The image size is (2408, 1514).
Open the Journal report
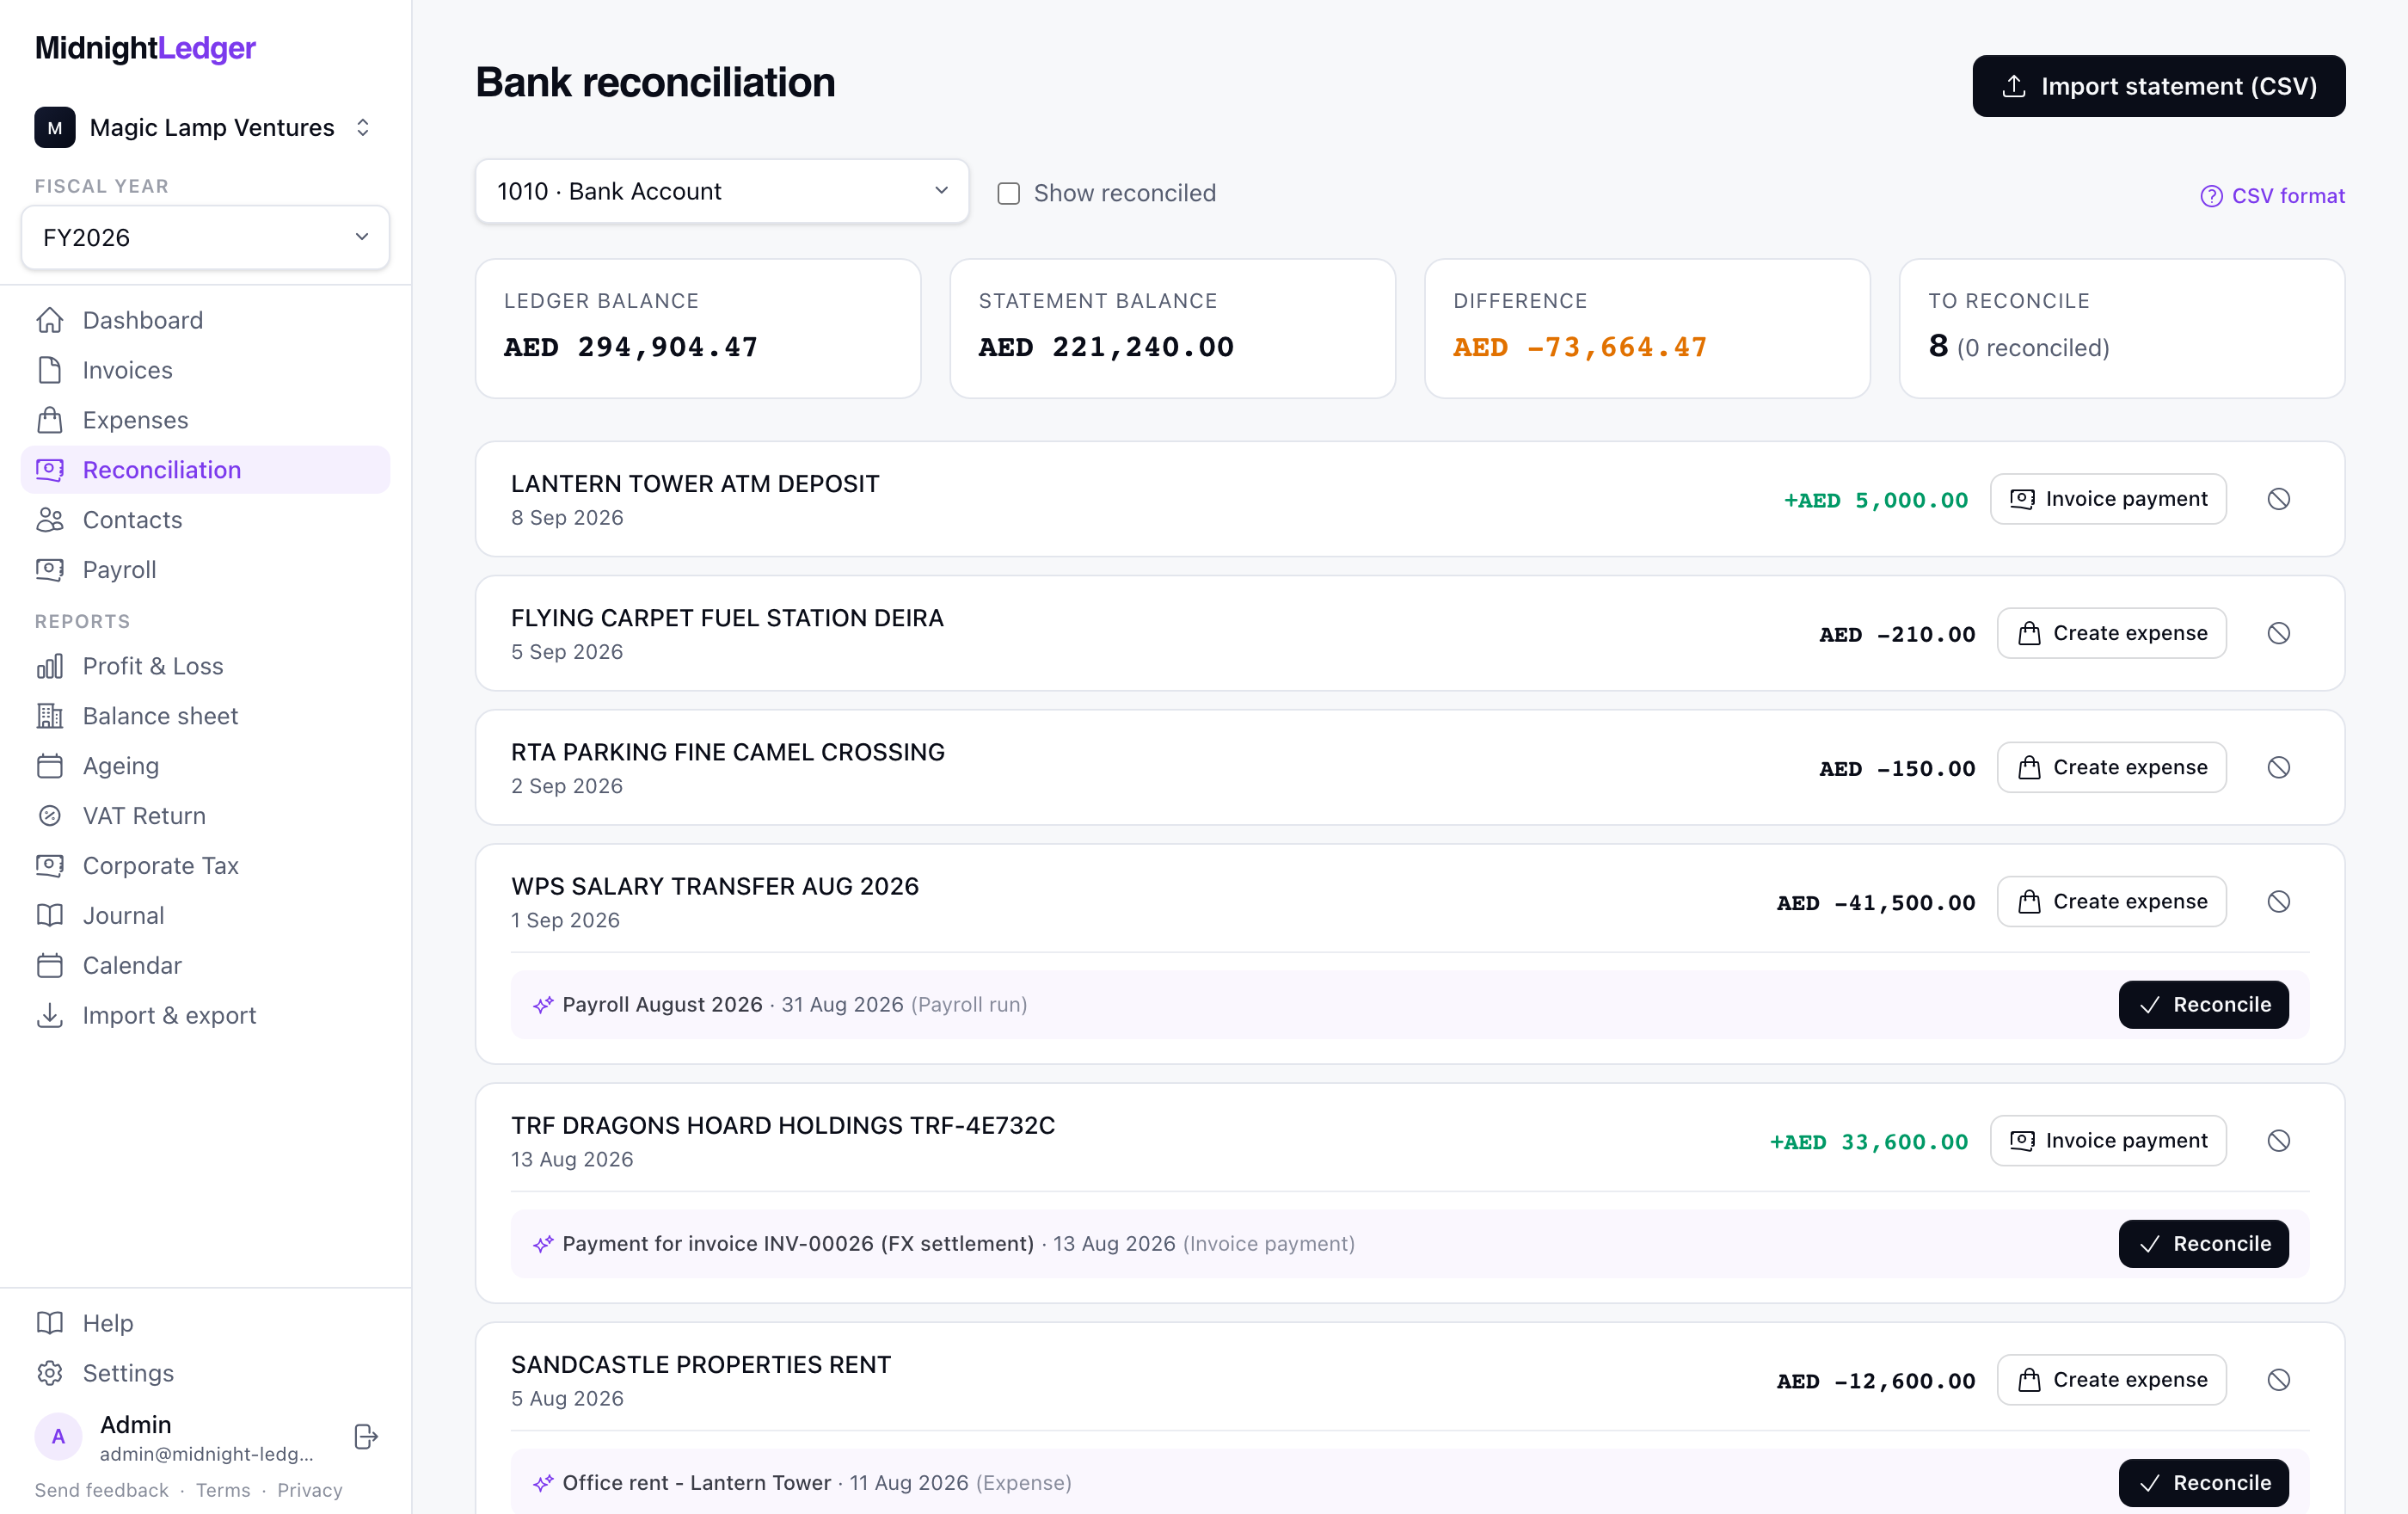point(205,916)
